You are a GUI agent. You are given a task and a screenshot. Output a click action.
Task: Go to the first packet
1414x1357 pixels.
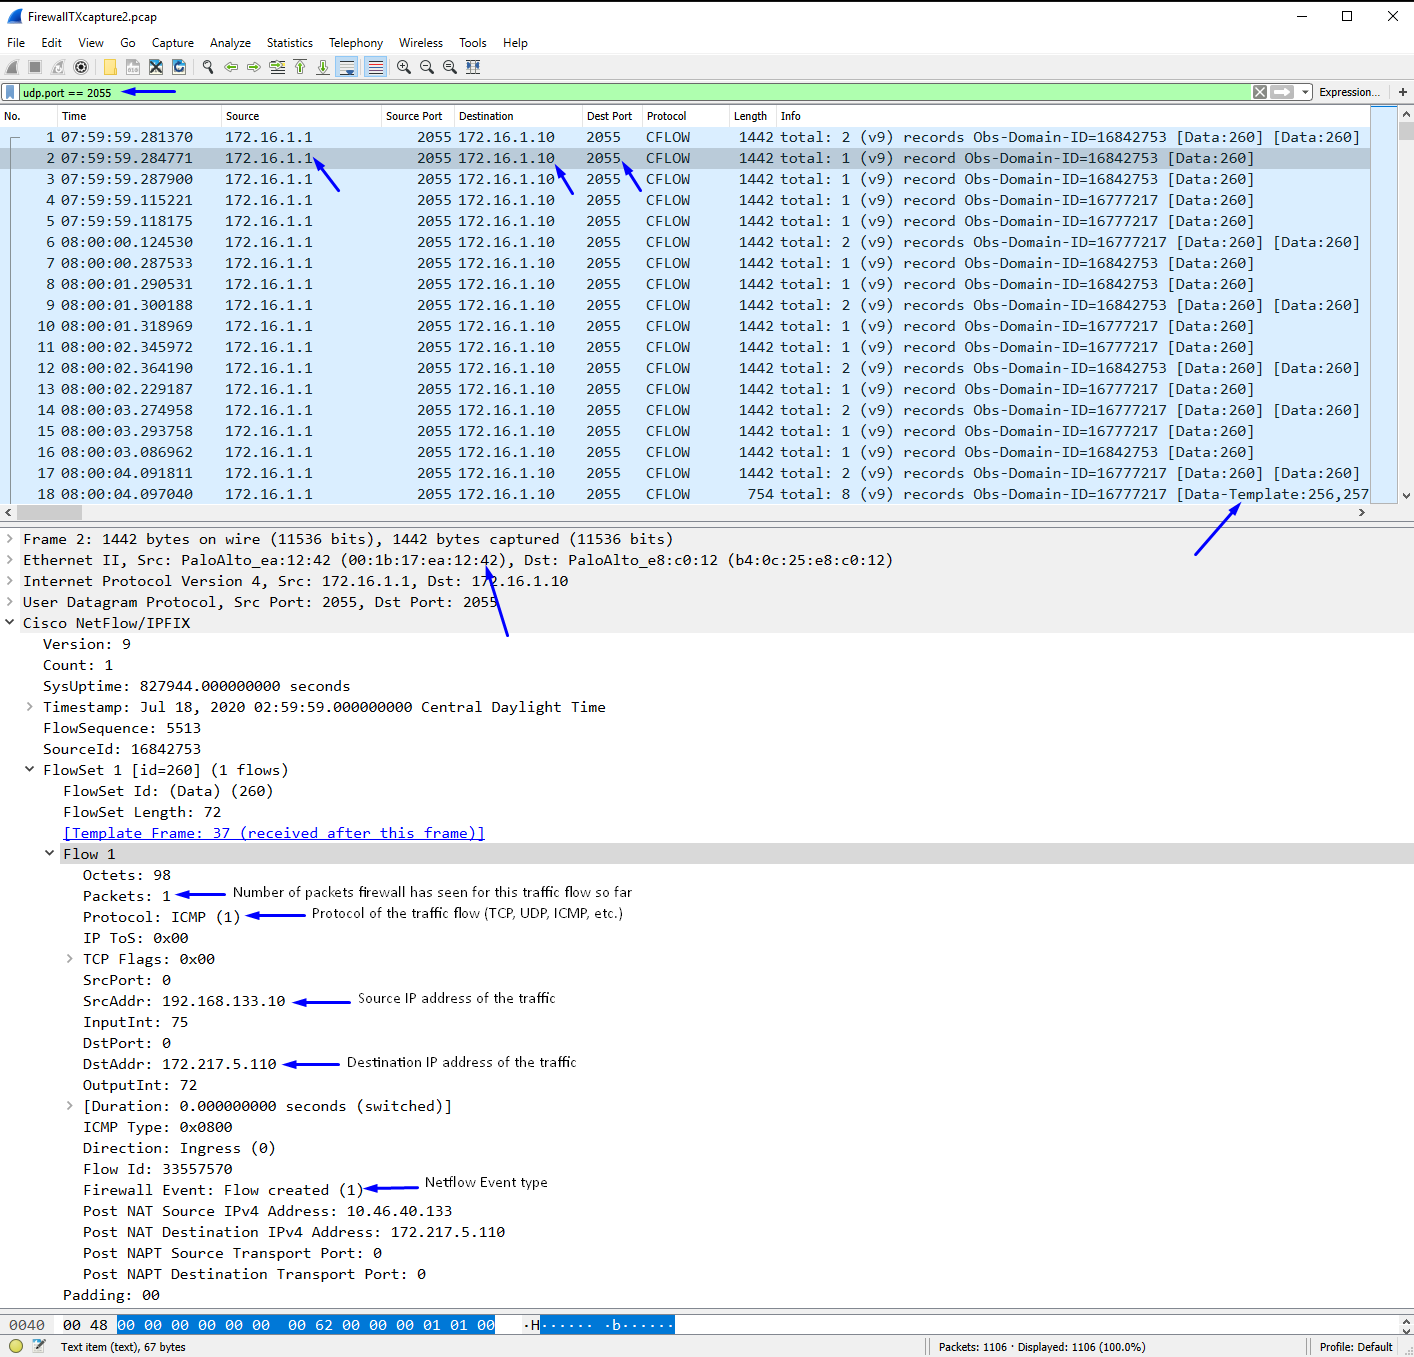300,67
